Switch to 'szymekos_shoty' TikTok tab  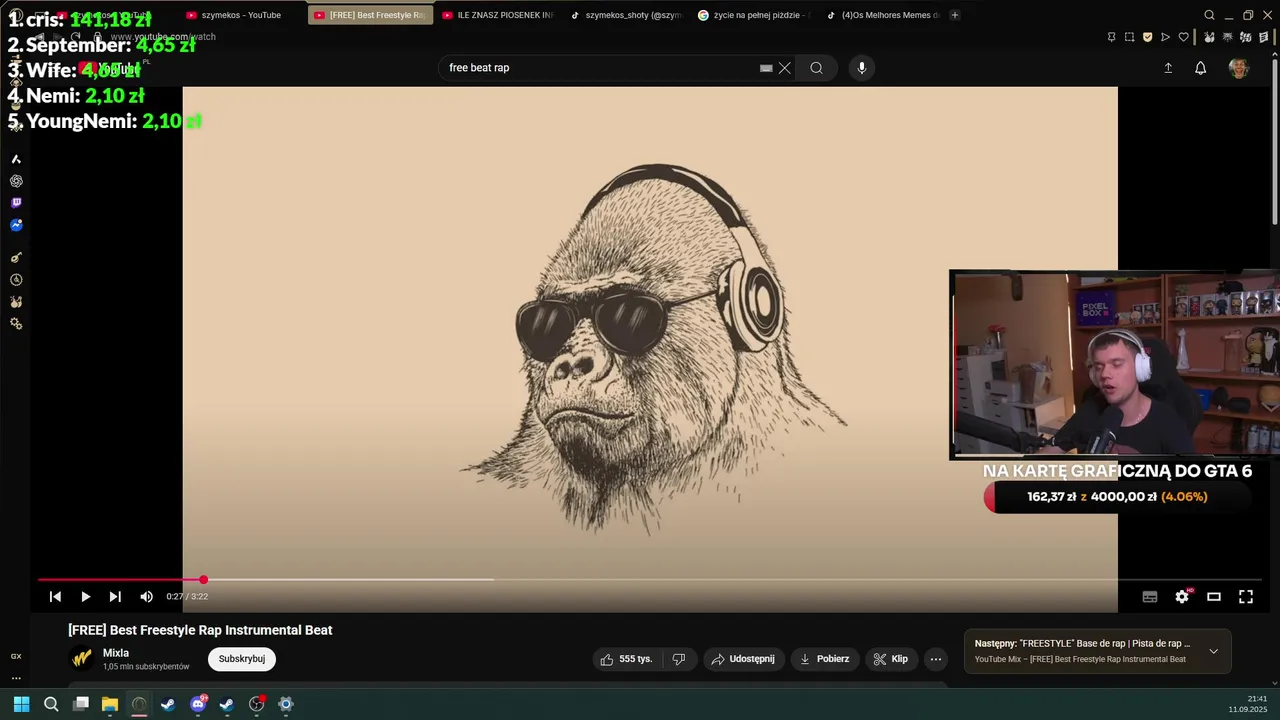[x=625, y=15]
